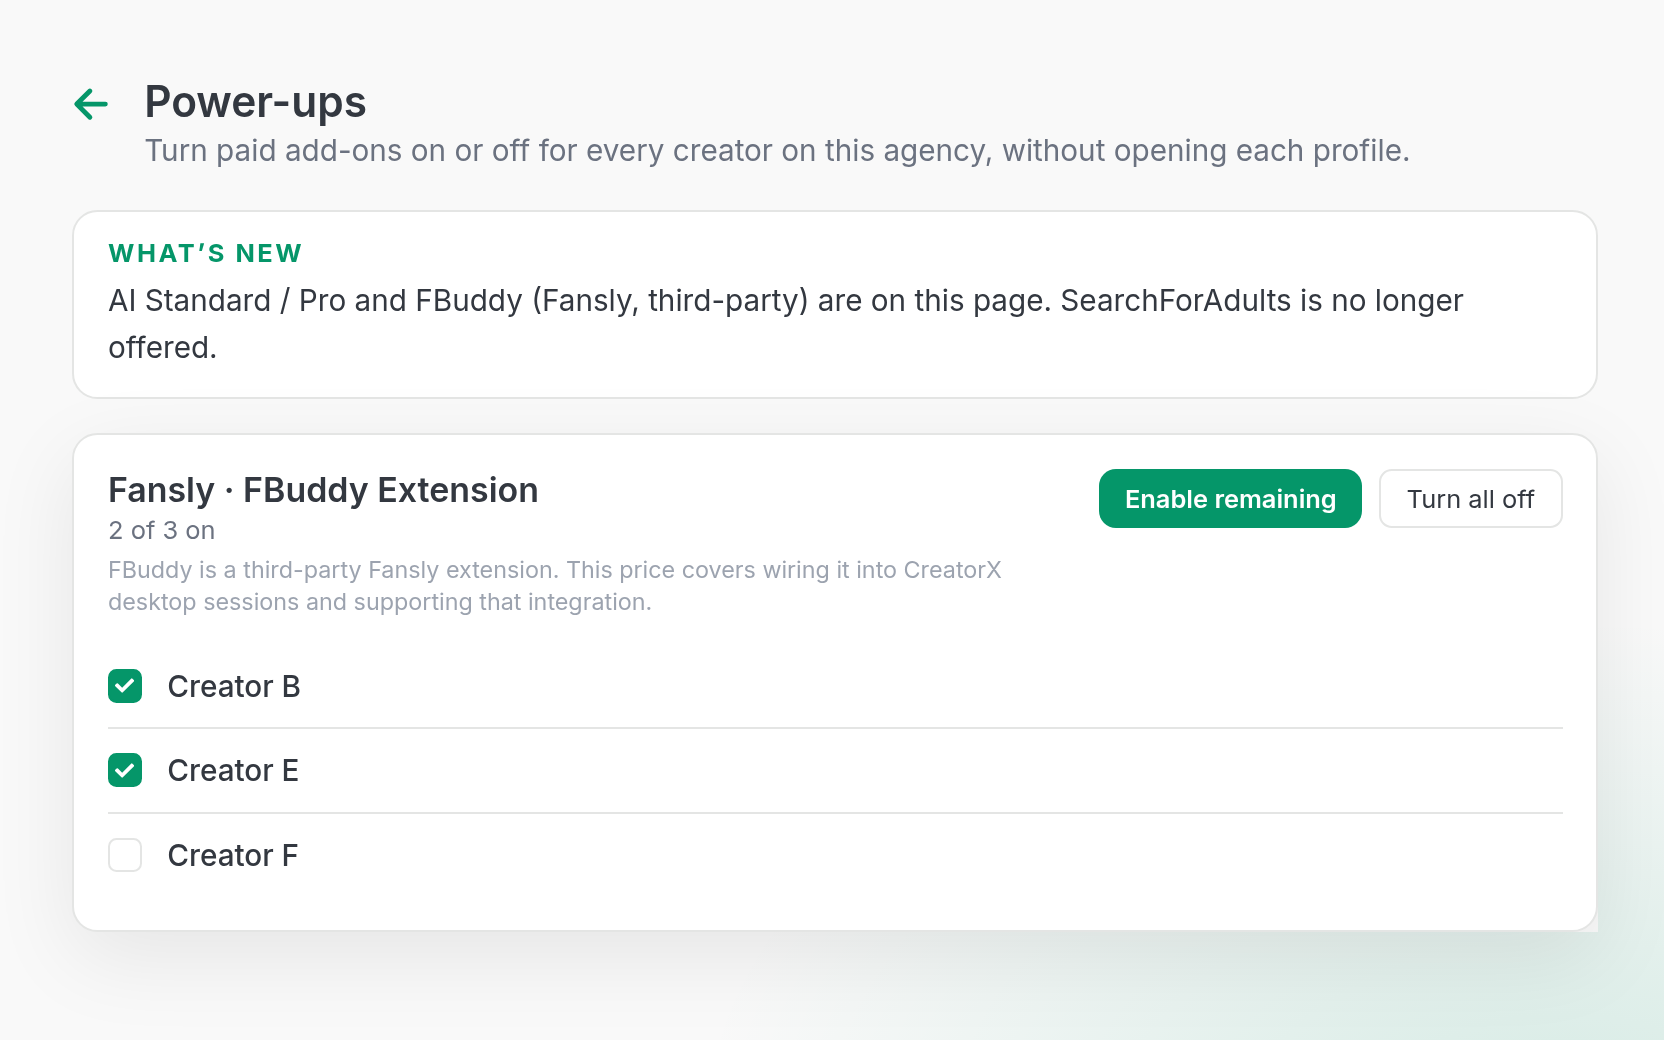Image resolution: width=1664 pixels, height=1040 pixels.
Task: Click the Enable remaining button
Action: tap(1230, 498)
